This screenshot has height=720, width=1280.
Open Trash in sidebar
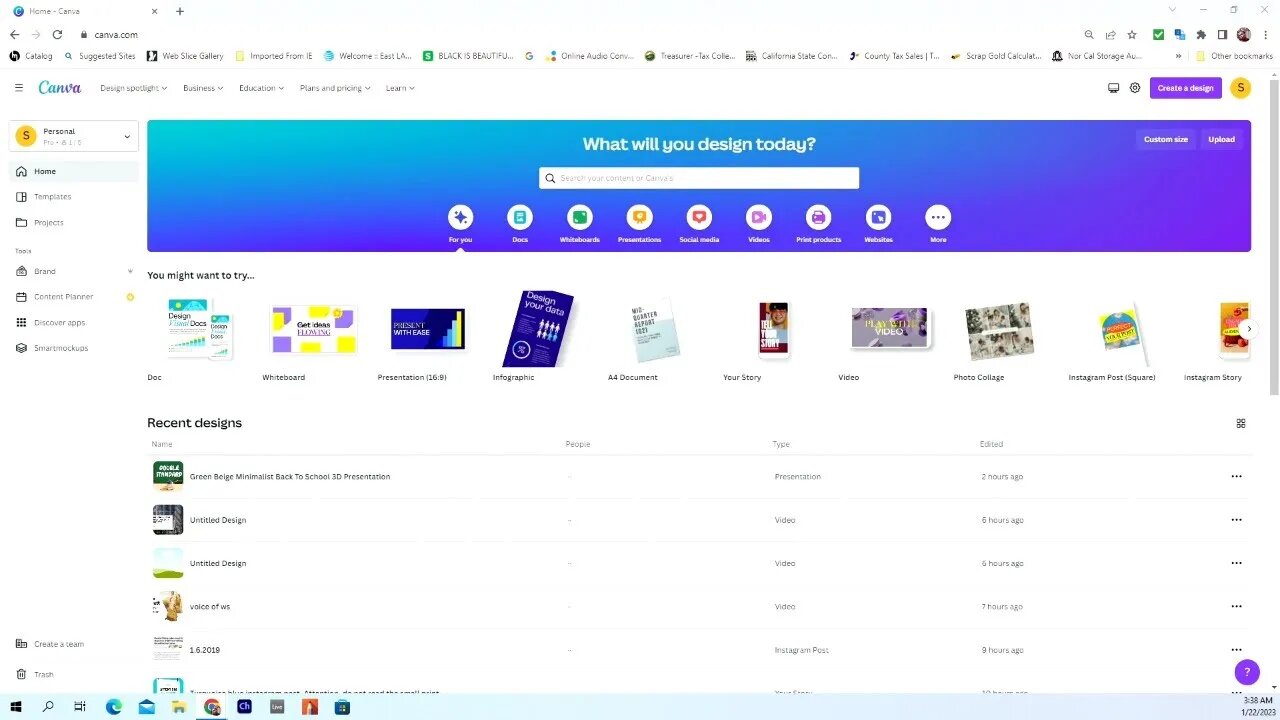pyautogui.click(x=36, y=674)
